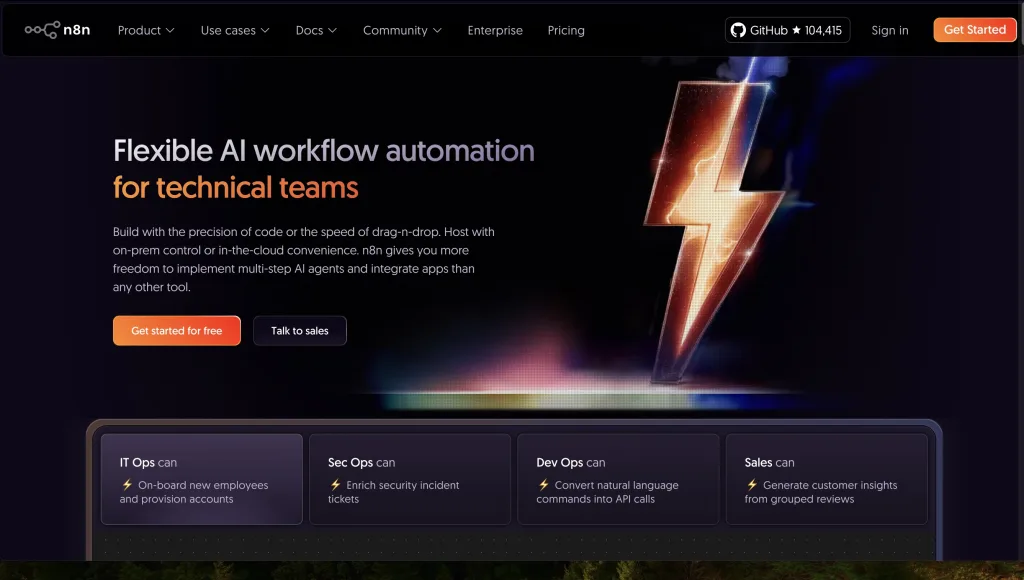
Task: Expand the Community chevron
Action: [x=438, y=31]
